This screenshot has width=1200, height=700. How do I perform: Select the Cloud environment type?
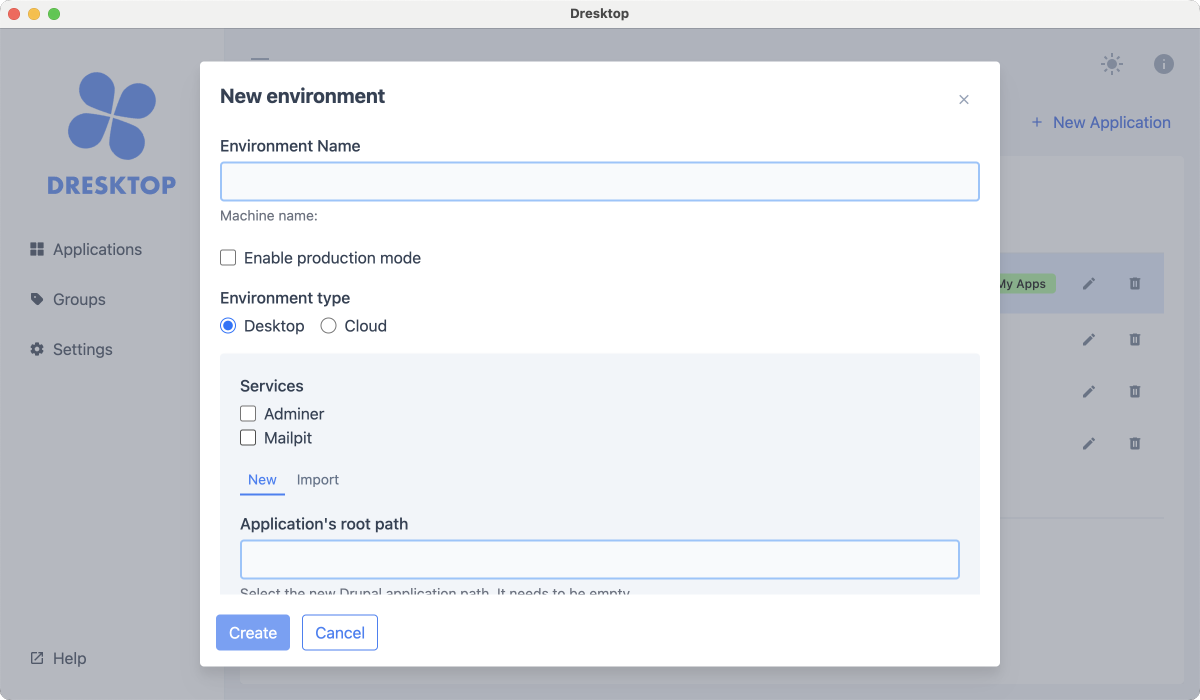328,326
